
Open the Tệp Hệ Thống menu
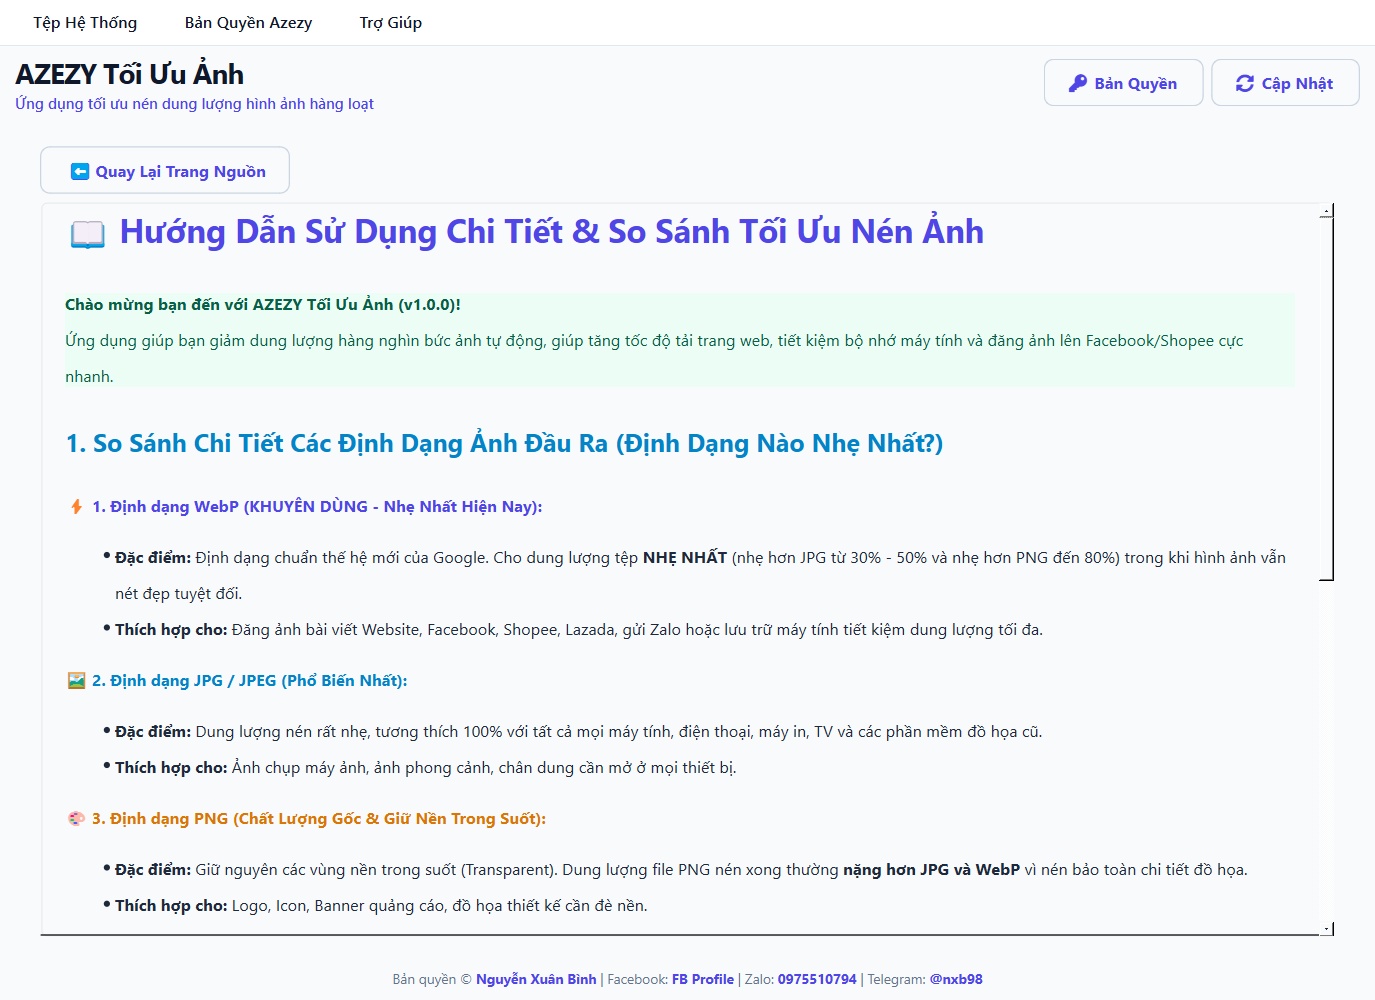point(85,22)
